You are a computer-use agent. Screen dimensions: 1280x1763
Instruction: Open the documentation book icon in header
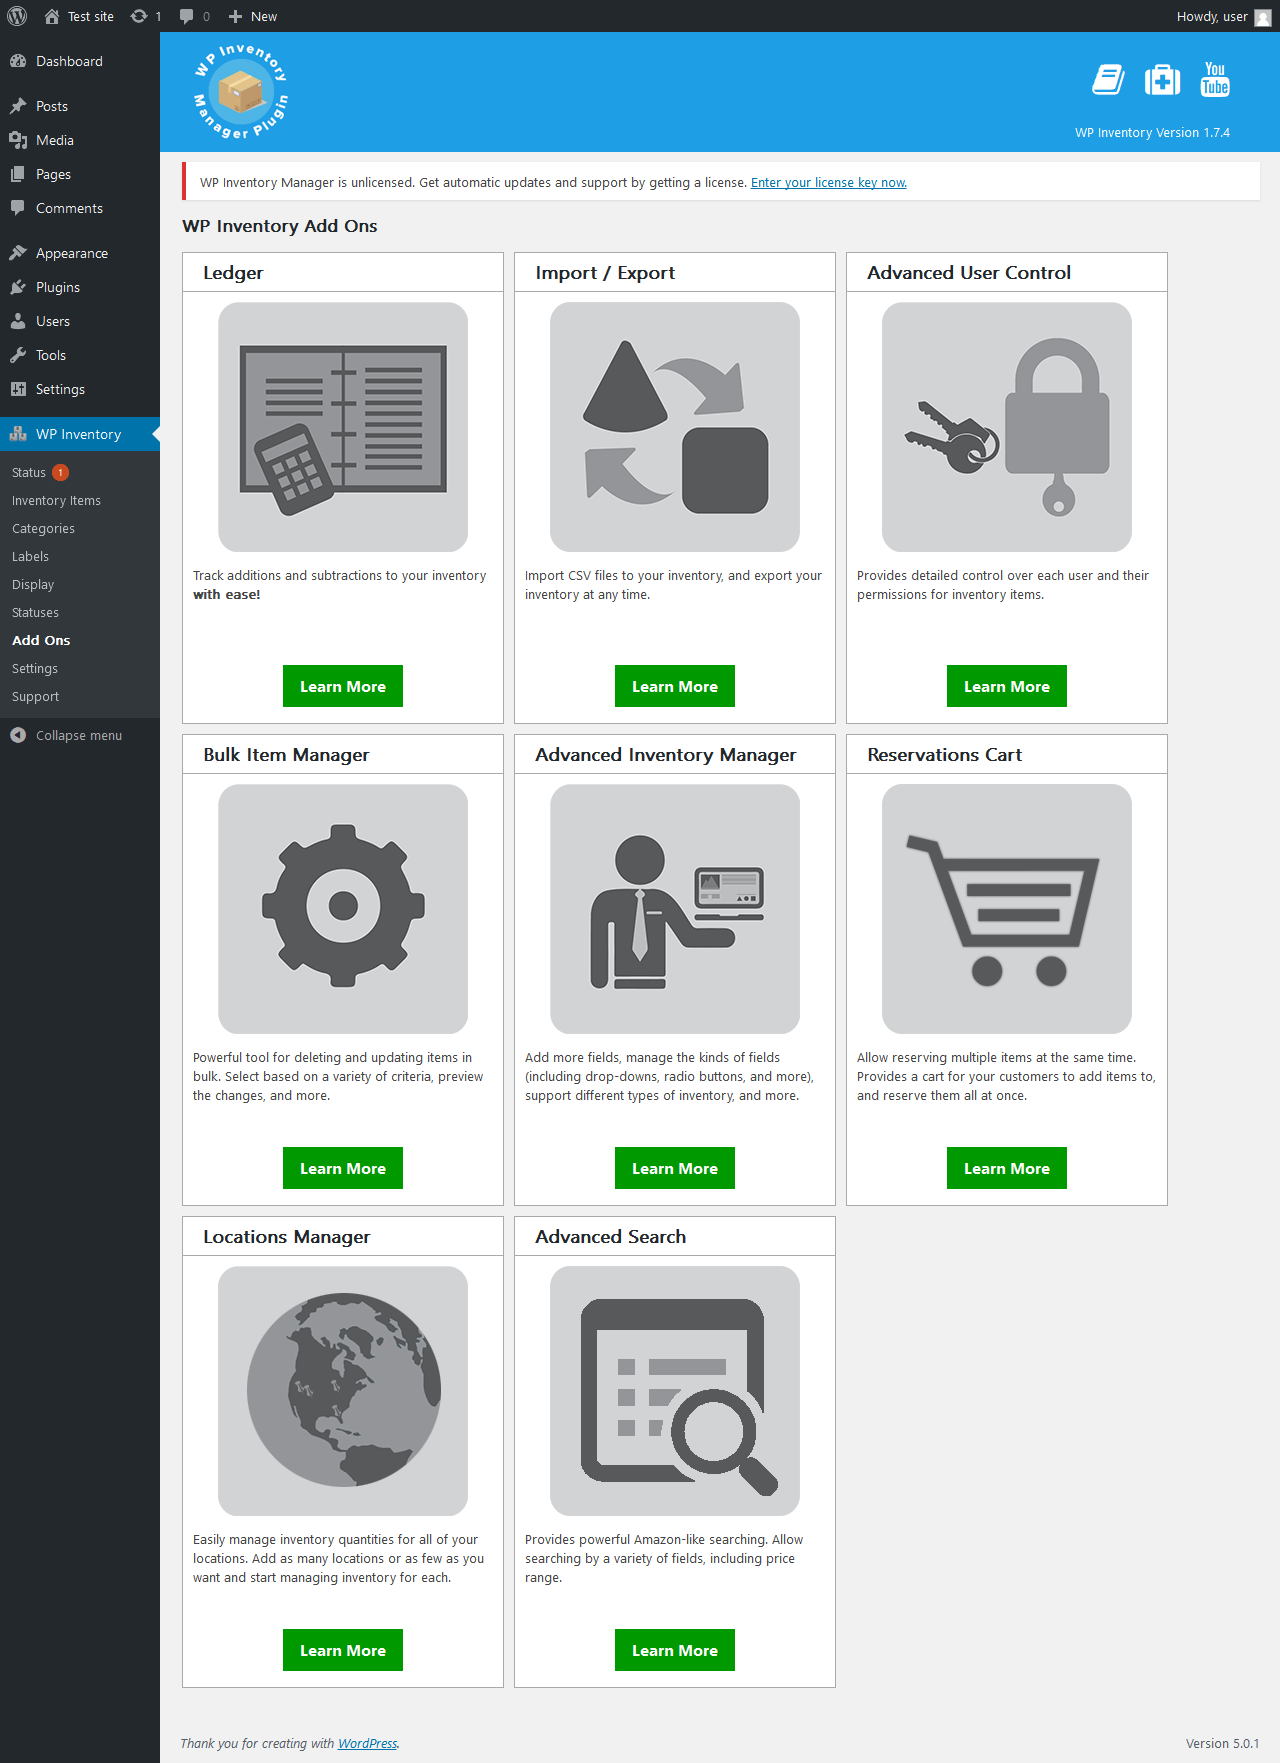pos(1108,80)
